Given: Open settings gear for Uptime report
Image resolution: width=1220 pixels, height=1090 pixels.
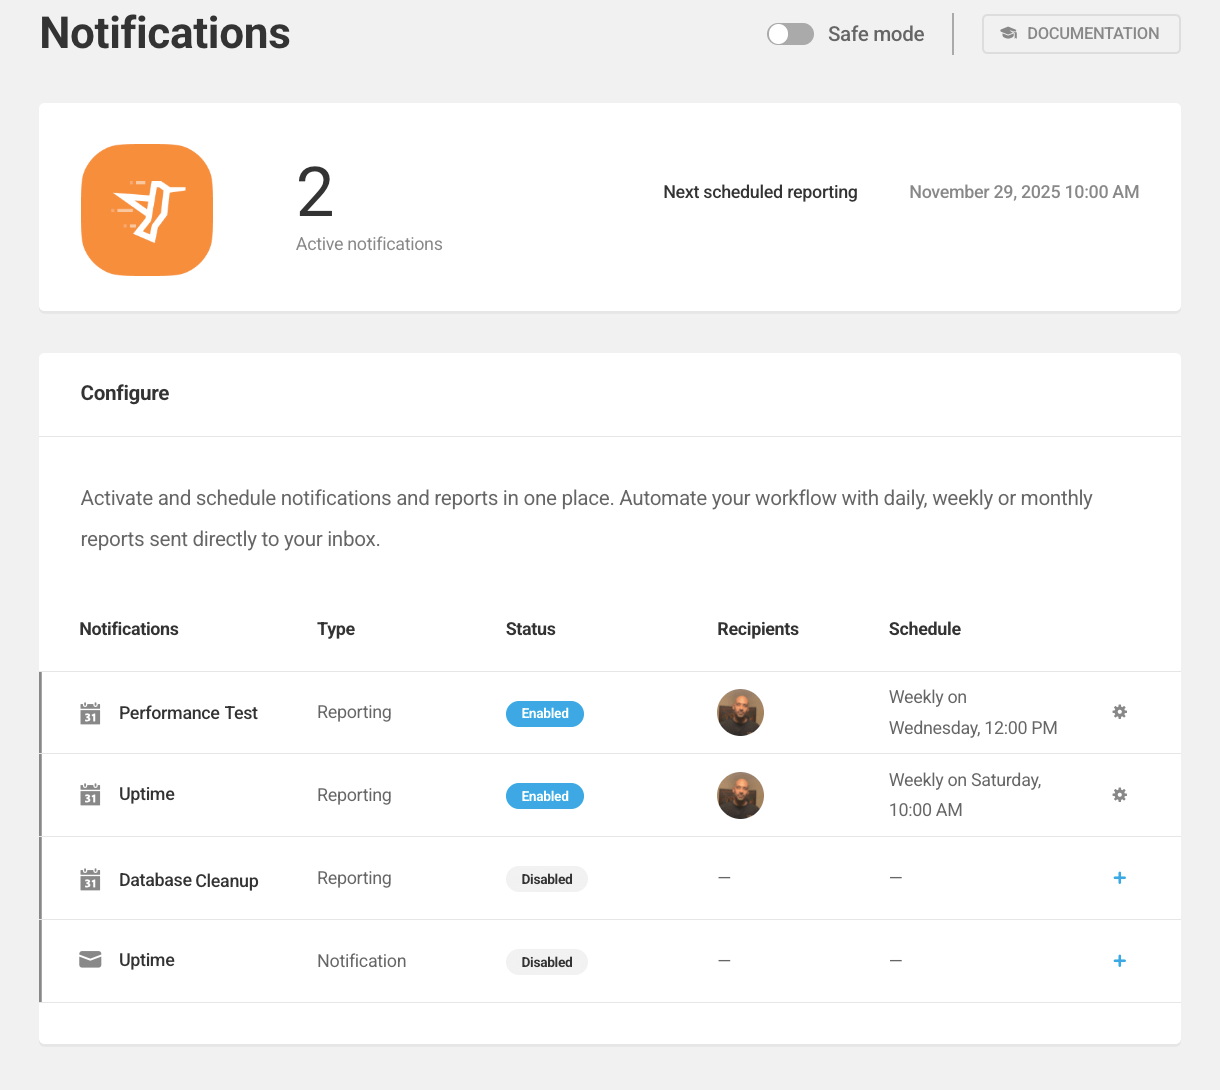Looking at the screenshot, I should click(1119, 795).
